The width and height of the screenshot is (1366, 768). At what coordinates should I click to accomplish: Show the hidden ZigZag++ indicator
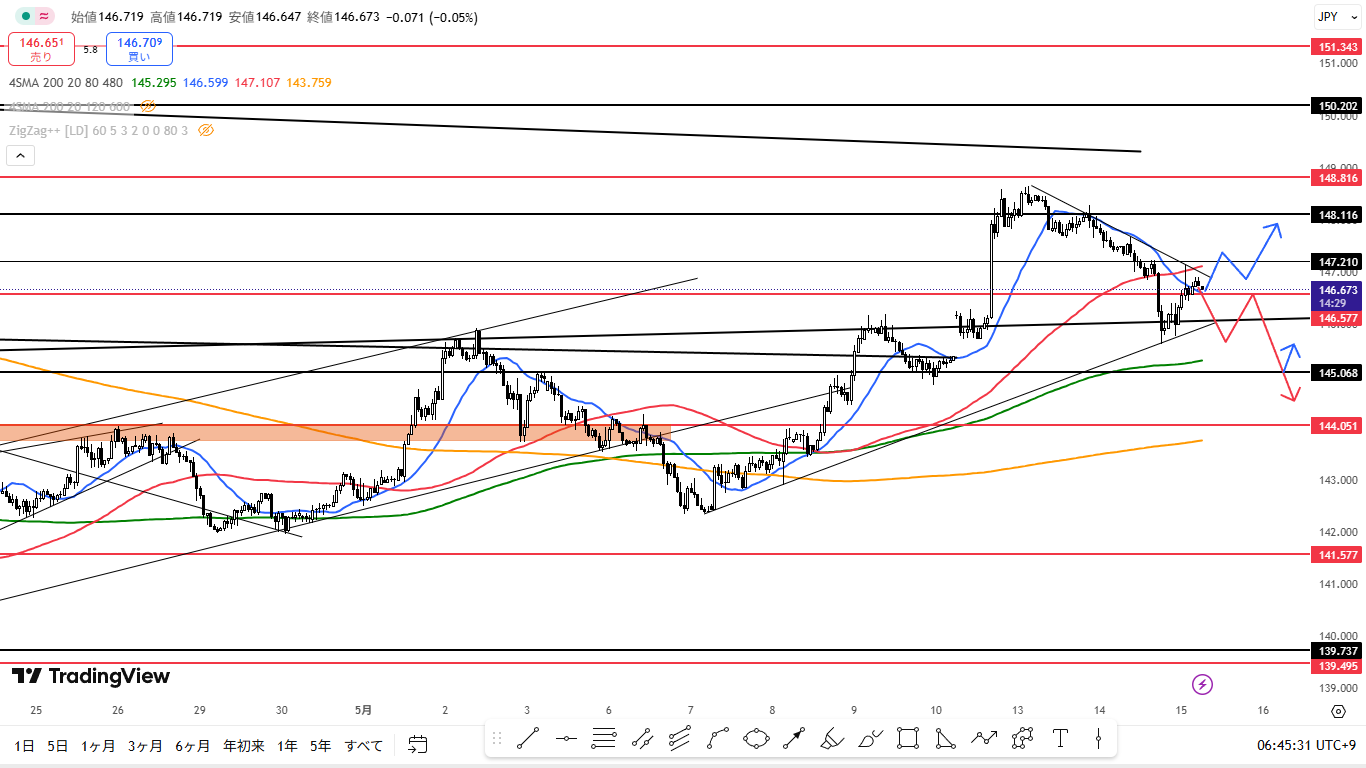(x=206, y=130)
